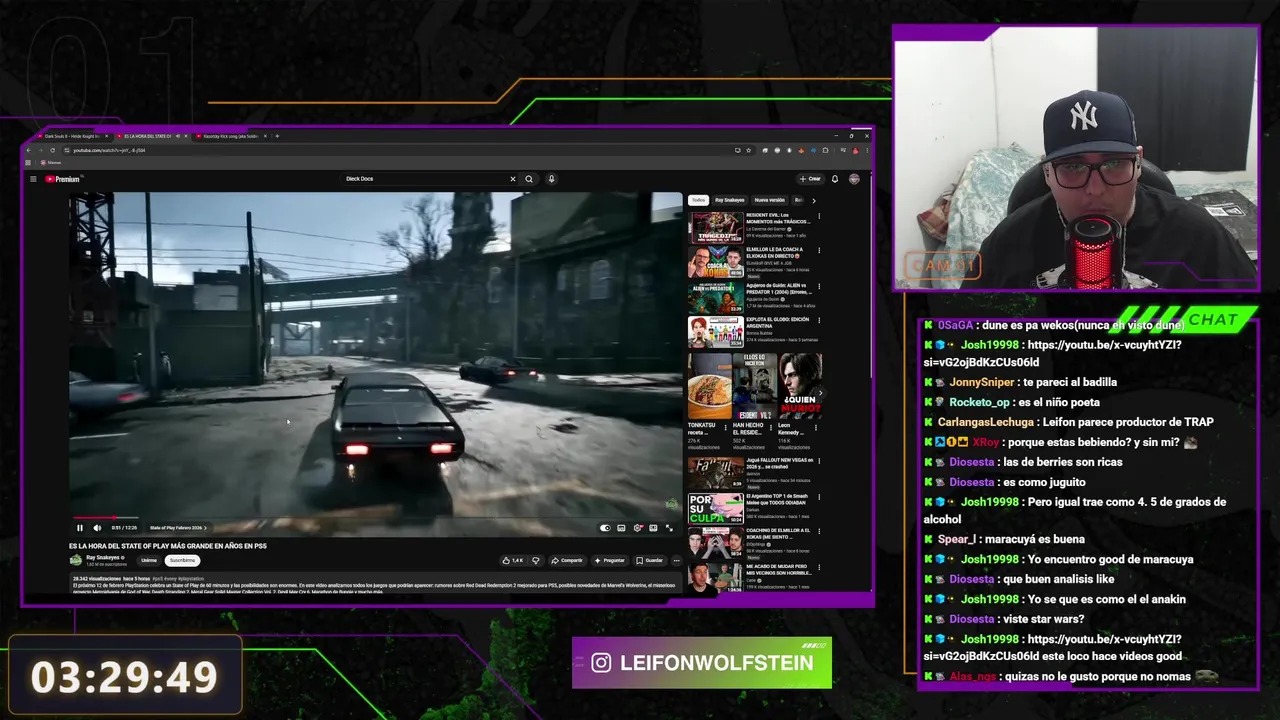The height and width of the screenshot is (720, 1280).
Task: Open options for the EXPLOTA EL GLOBO video
Action: pos(819,321)
